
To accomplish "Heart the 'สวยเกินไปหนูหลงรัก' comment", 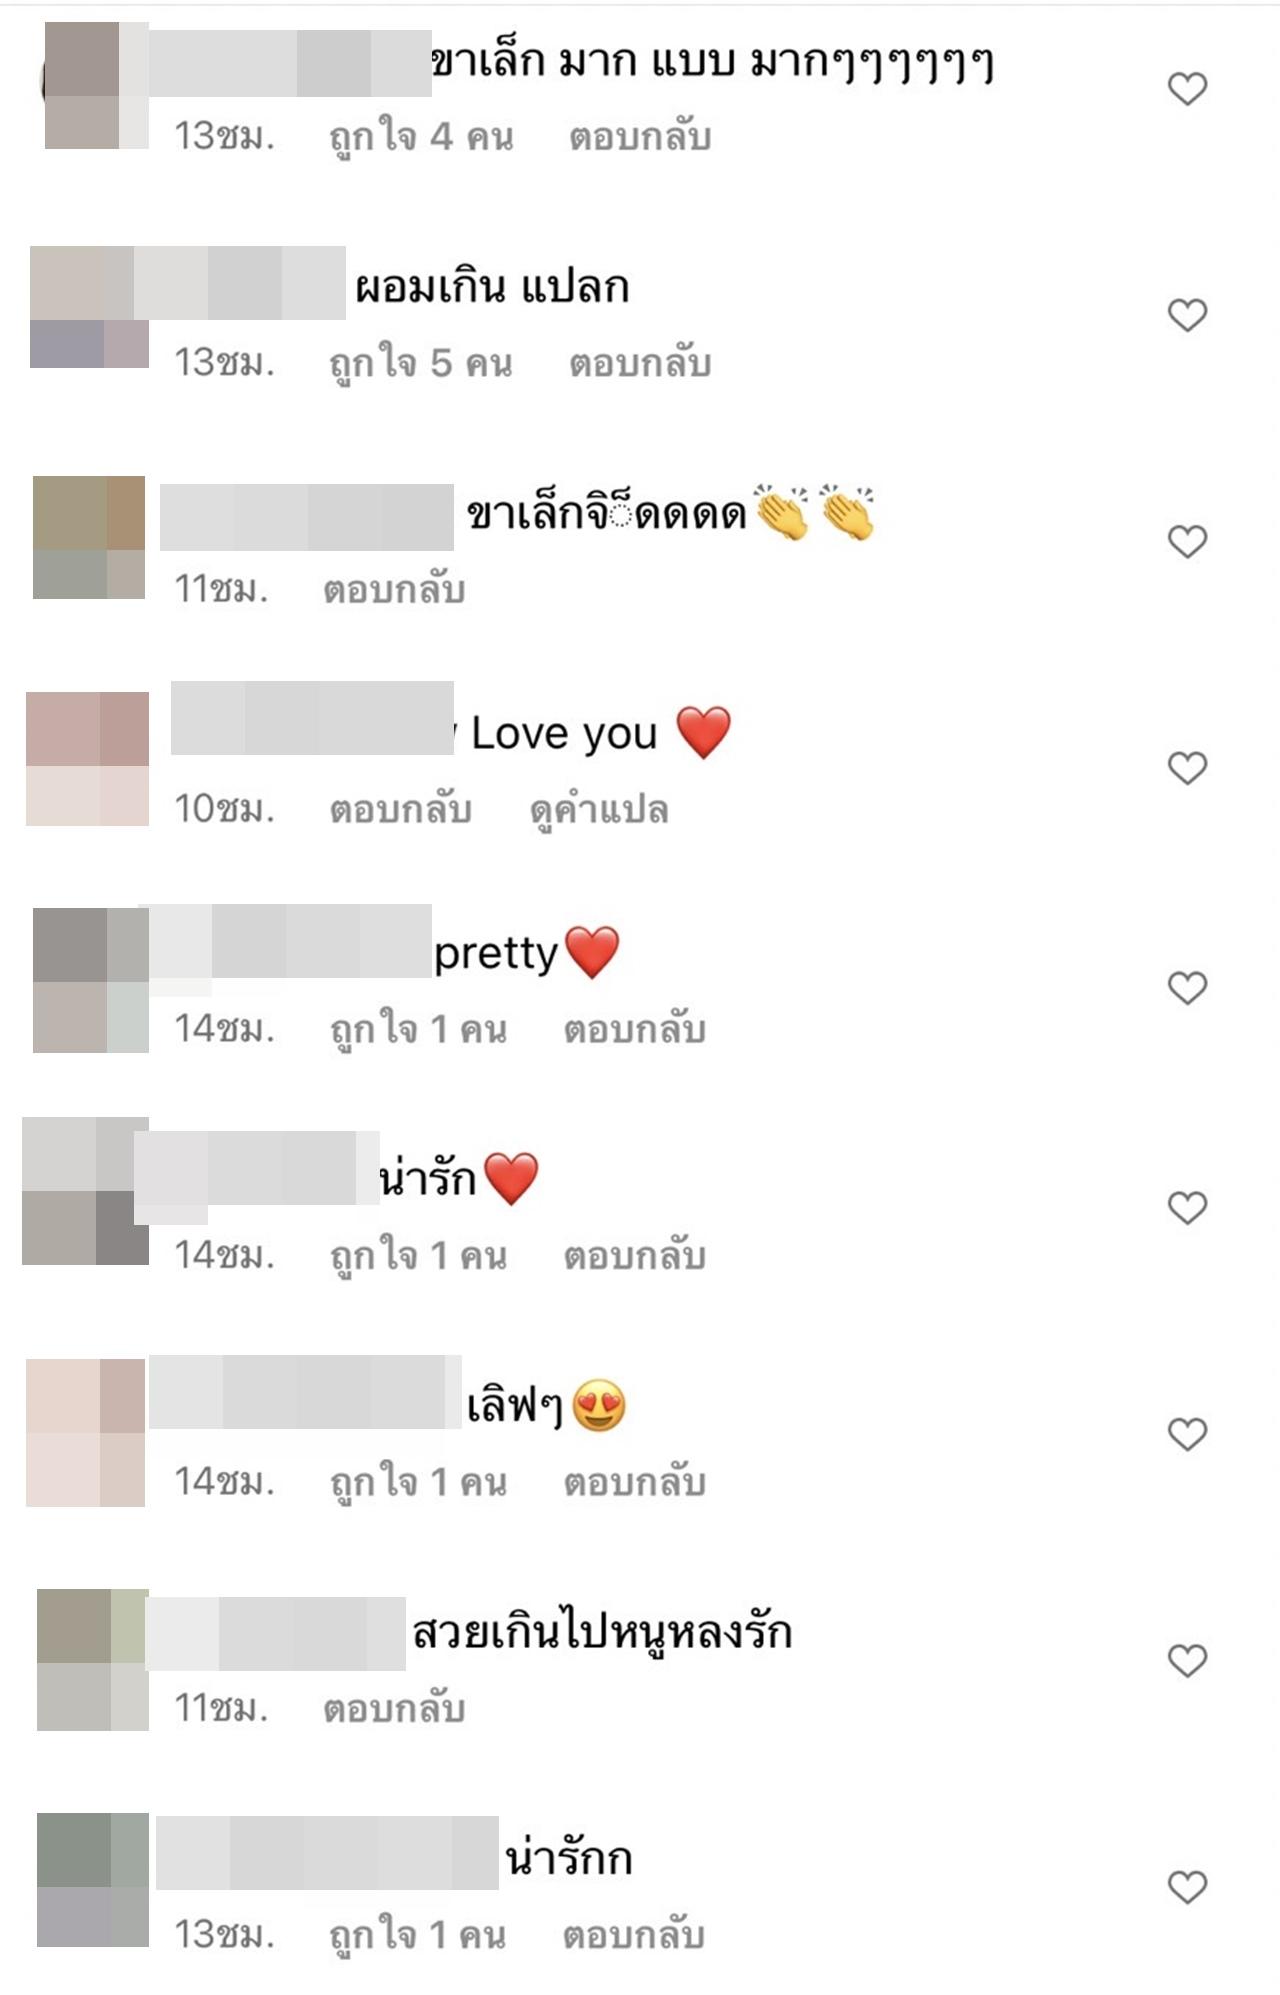I will click(1187, 1660).
